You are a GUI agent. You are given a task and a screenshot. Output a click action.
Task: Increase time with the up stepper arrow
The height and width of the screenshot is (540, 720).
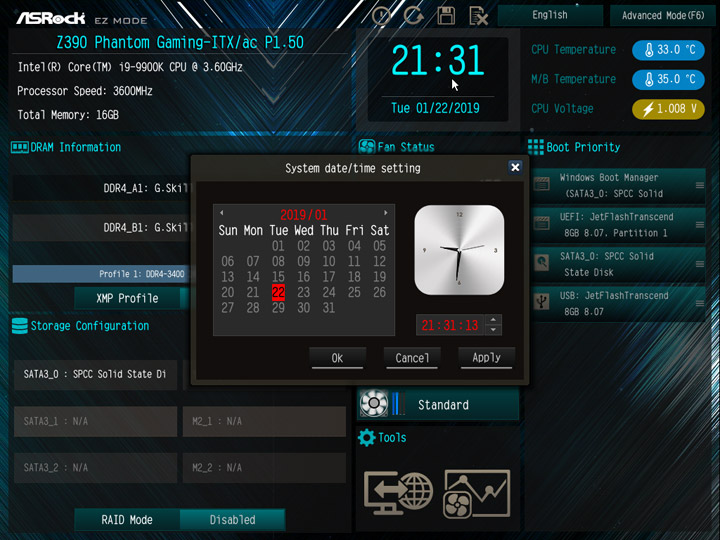pos(493,320)
